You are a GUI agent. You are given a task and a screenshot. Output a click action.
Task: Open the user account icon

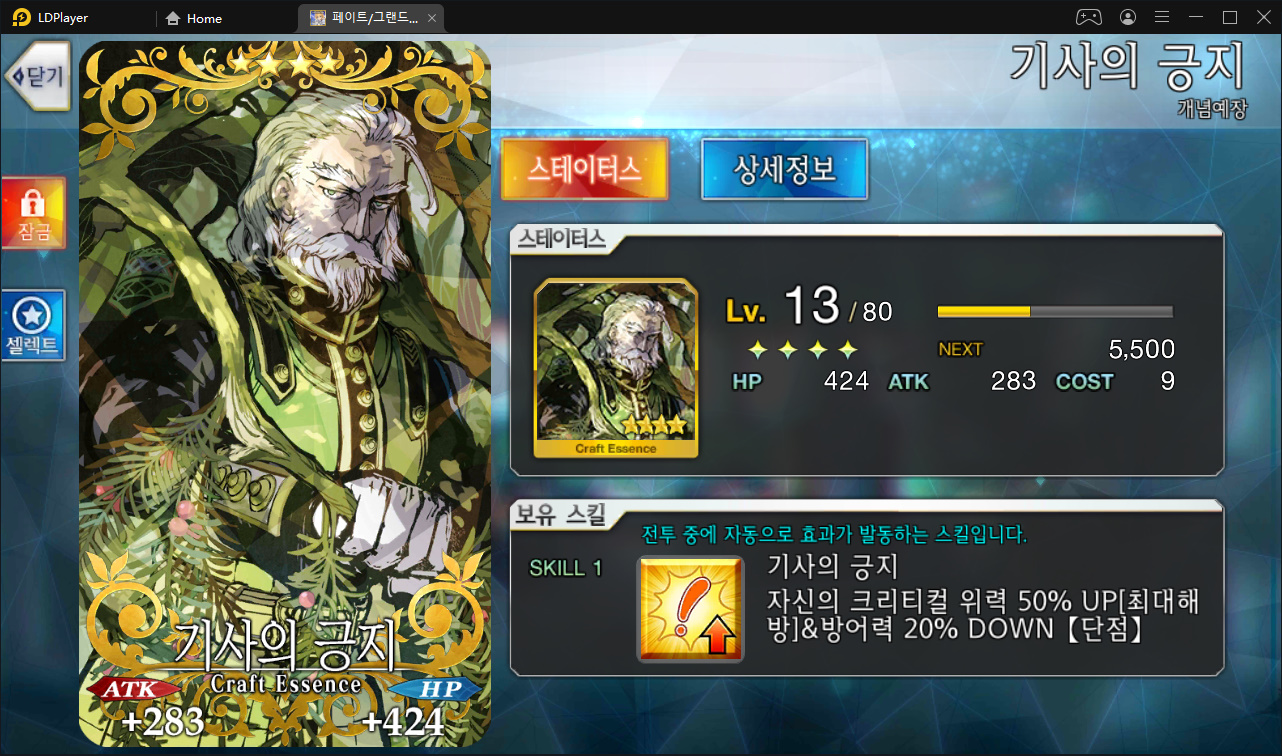(x=1128, y=17)
